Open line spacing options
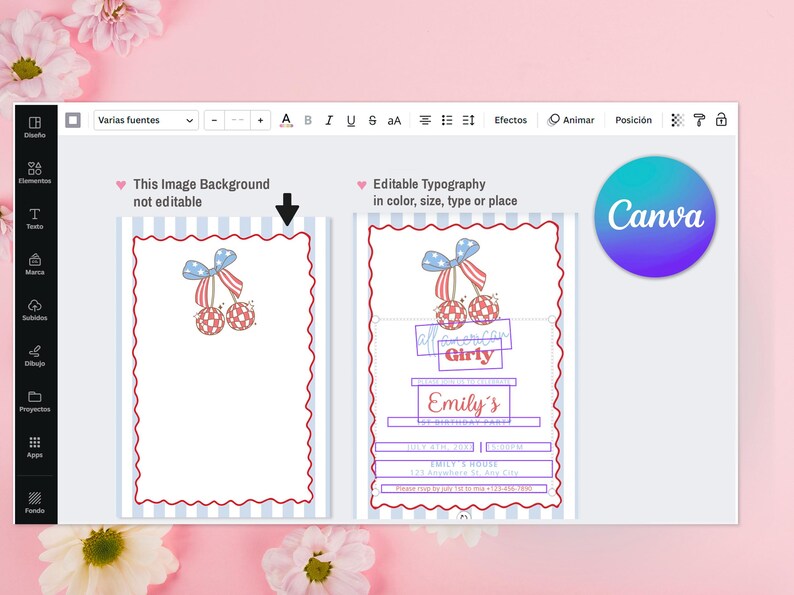 [468, 120]
